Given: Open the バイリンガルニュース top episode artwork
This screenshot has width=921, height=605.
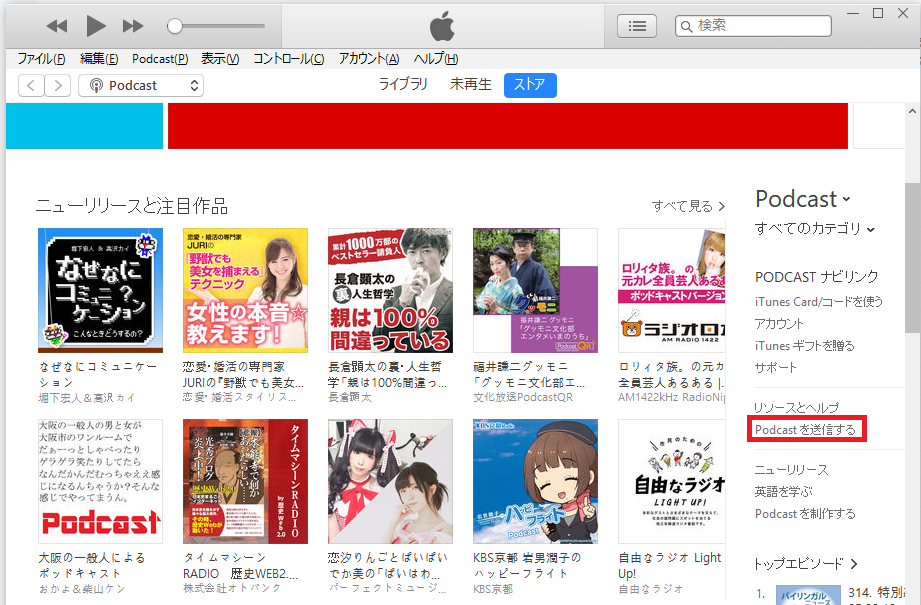Looking at the screenshot, I should pyautogui.click(x=809, y=594).
